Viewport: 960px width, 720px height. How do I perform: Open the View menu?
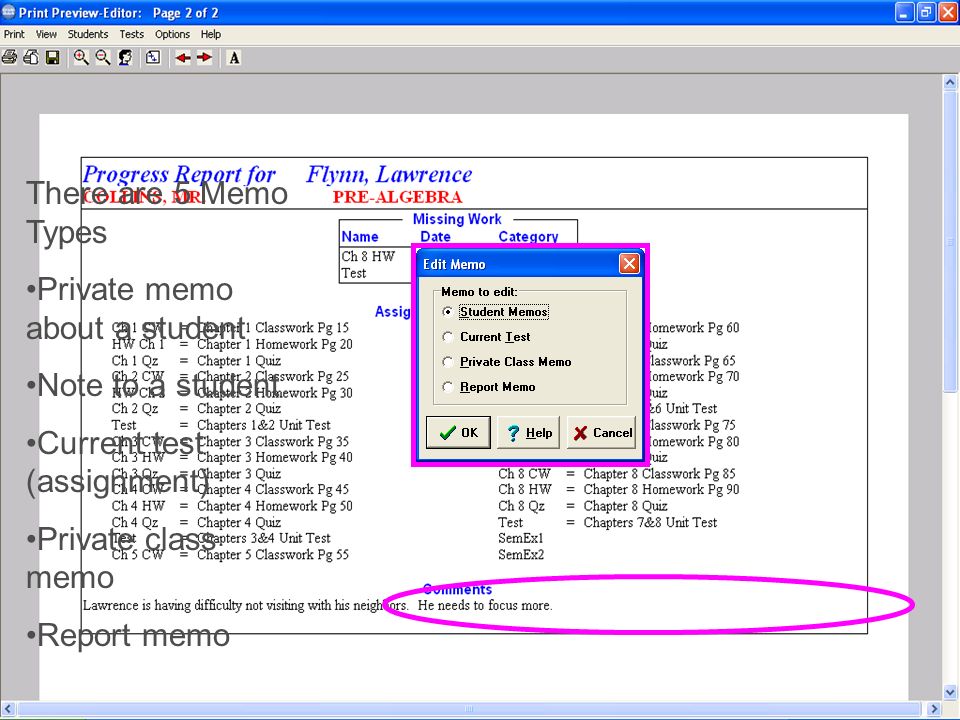pos(46,34)
